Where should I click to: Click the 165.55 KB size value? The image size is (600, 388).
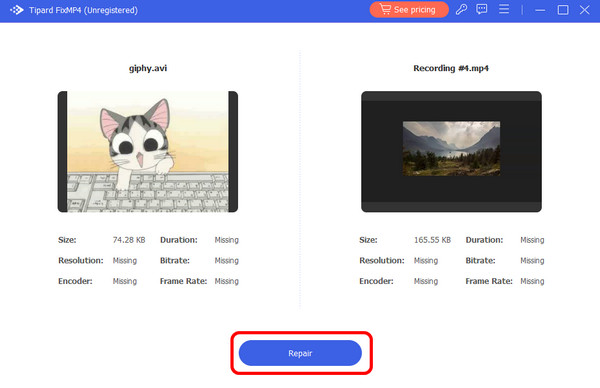432,240
